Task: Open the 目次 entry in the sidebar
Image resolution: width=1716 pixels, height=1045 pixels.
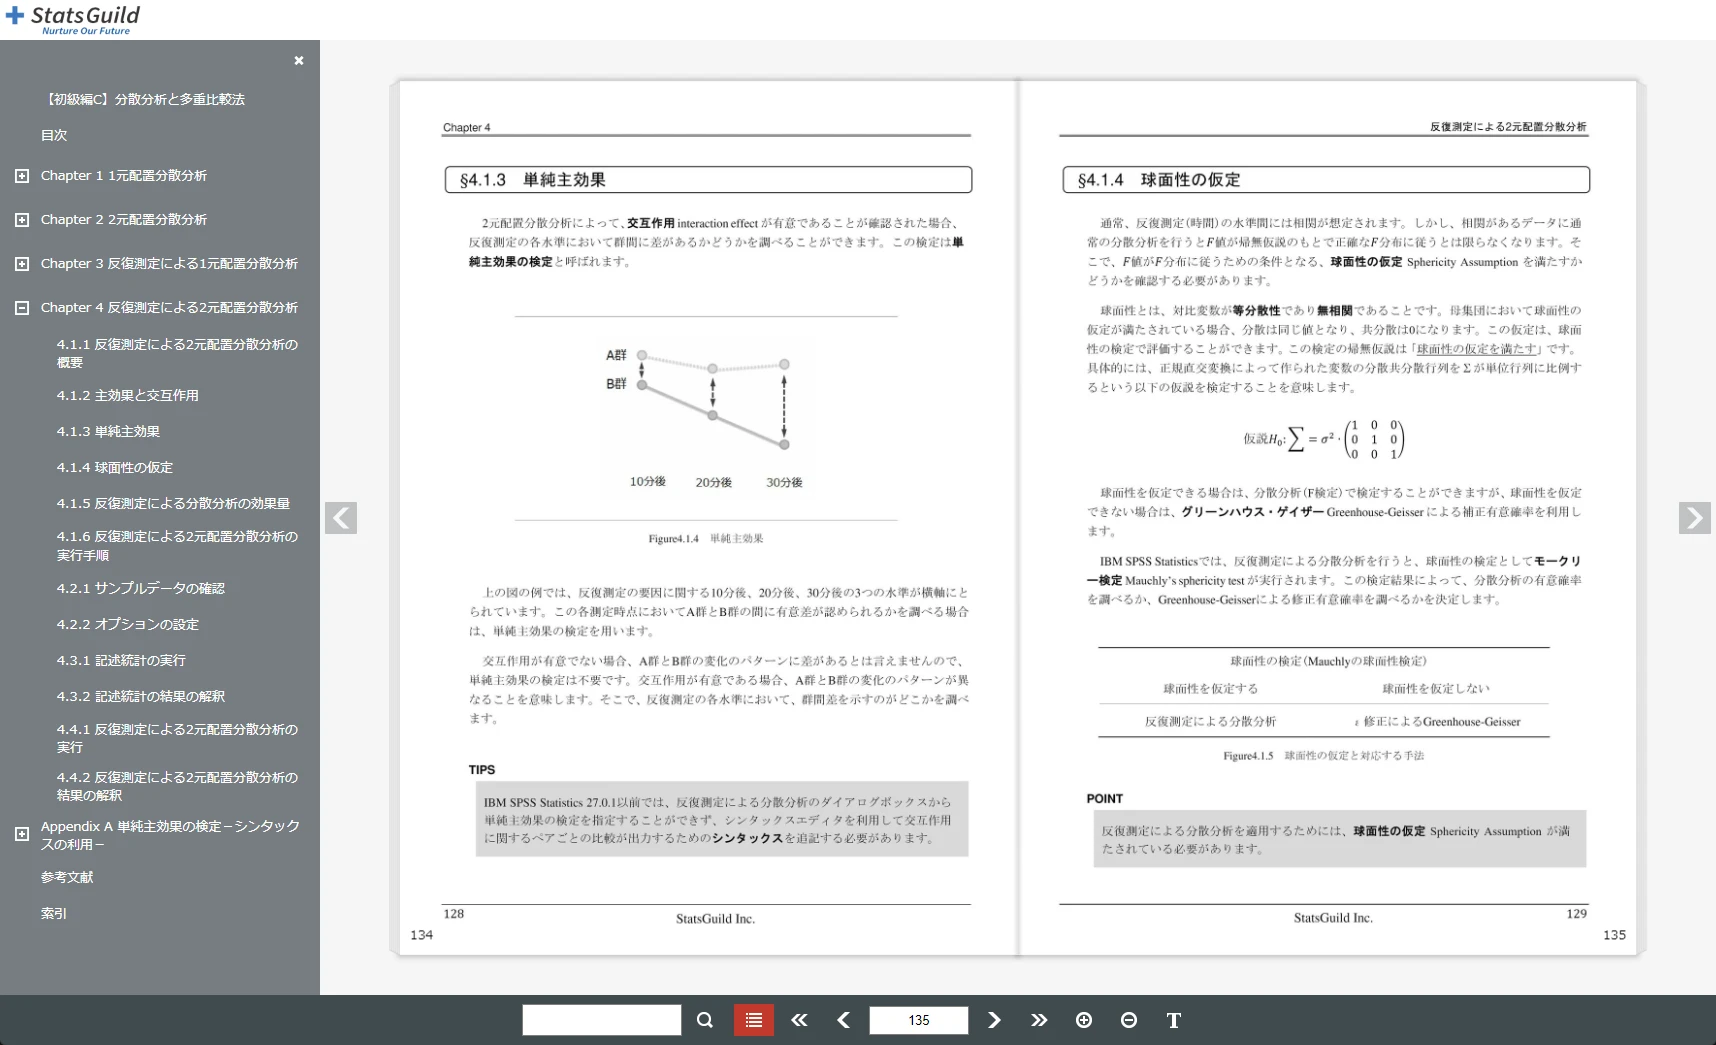Action: tap(53, 135)
